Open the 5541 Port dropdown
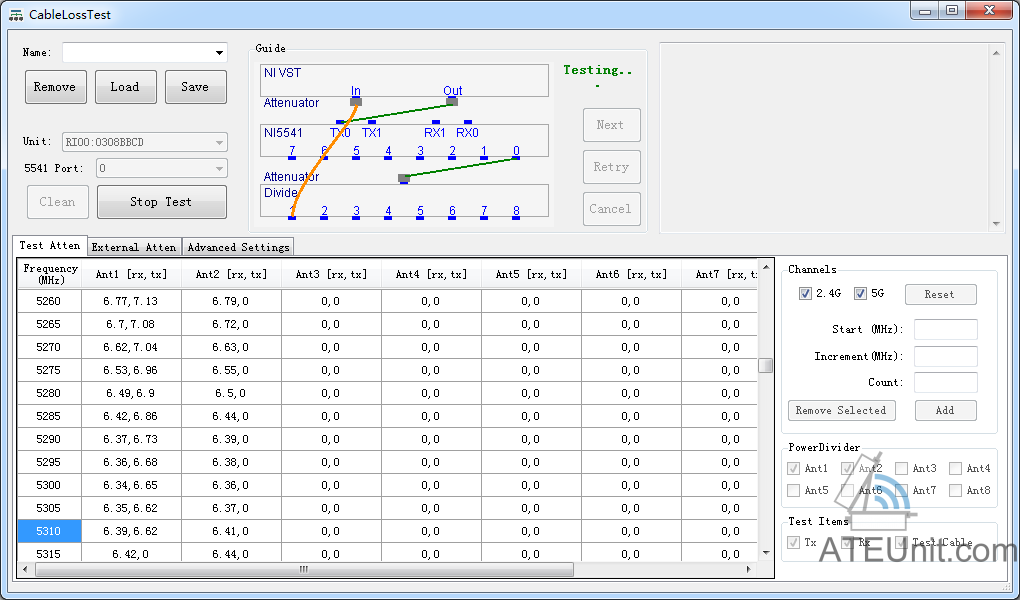This screenshot has height=600, width=1020. pos(219,169)
